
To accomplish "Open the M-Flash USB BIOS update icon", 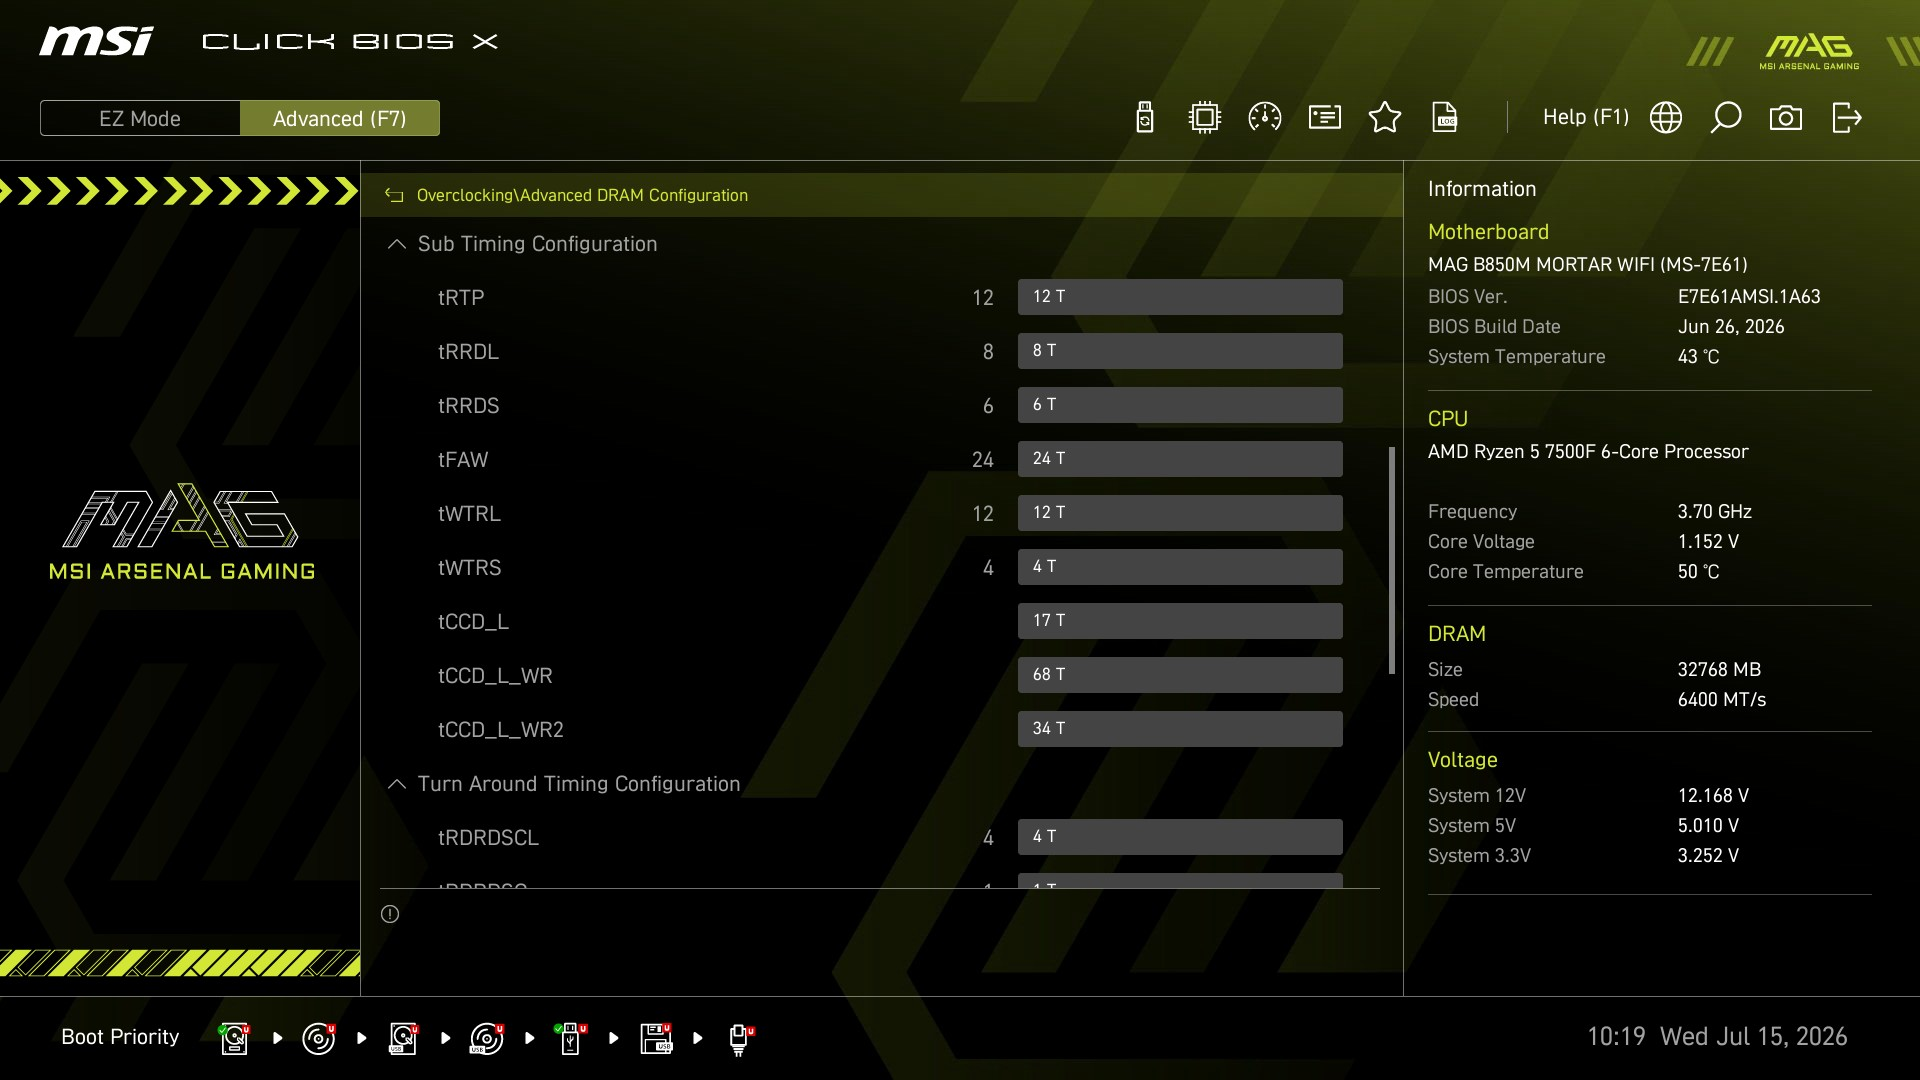I will pos(1145,118).
